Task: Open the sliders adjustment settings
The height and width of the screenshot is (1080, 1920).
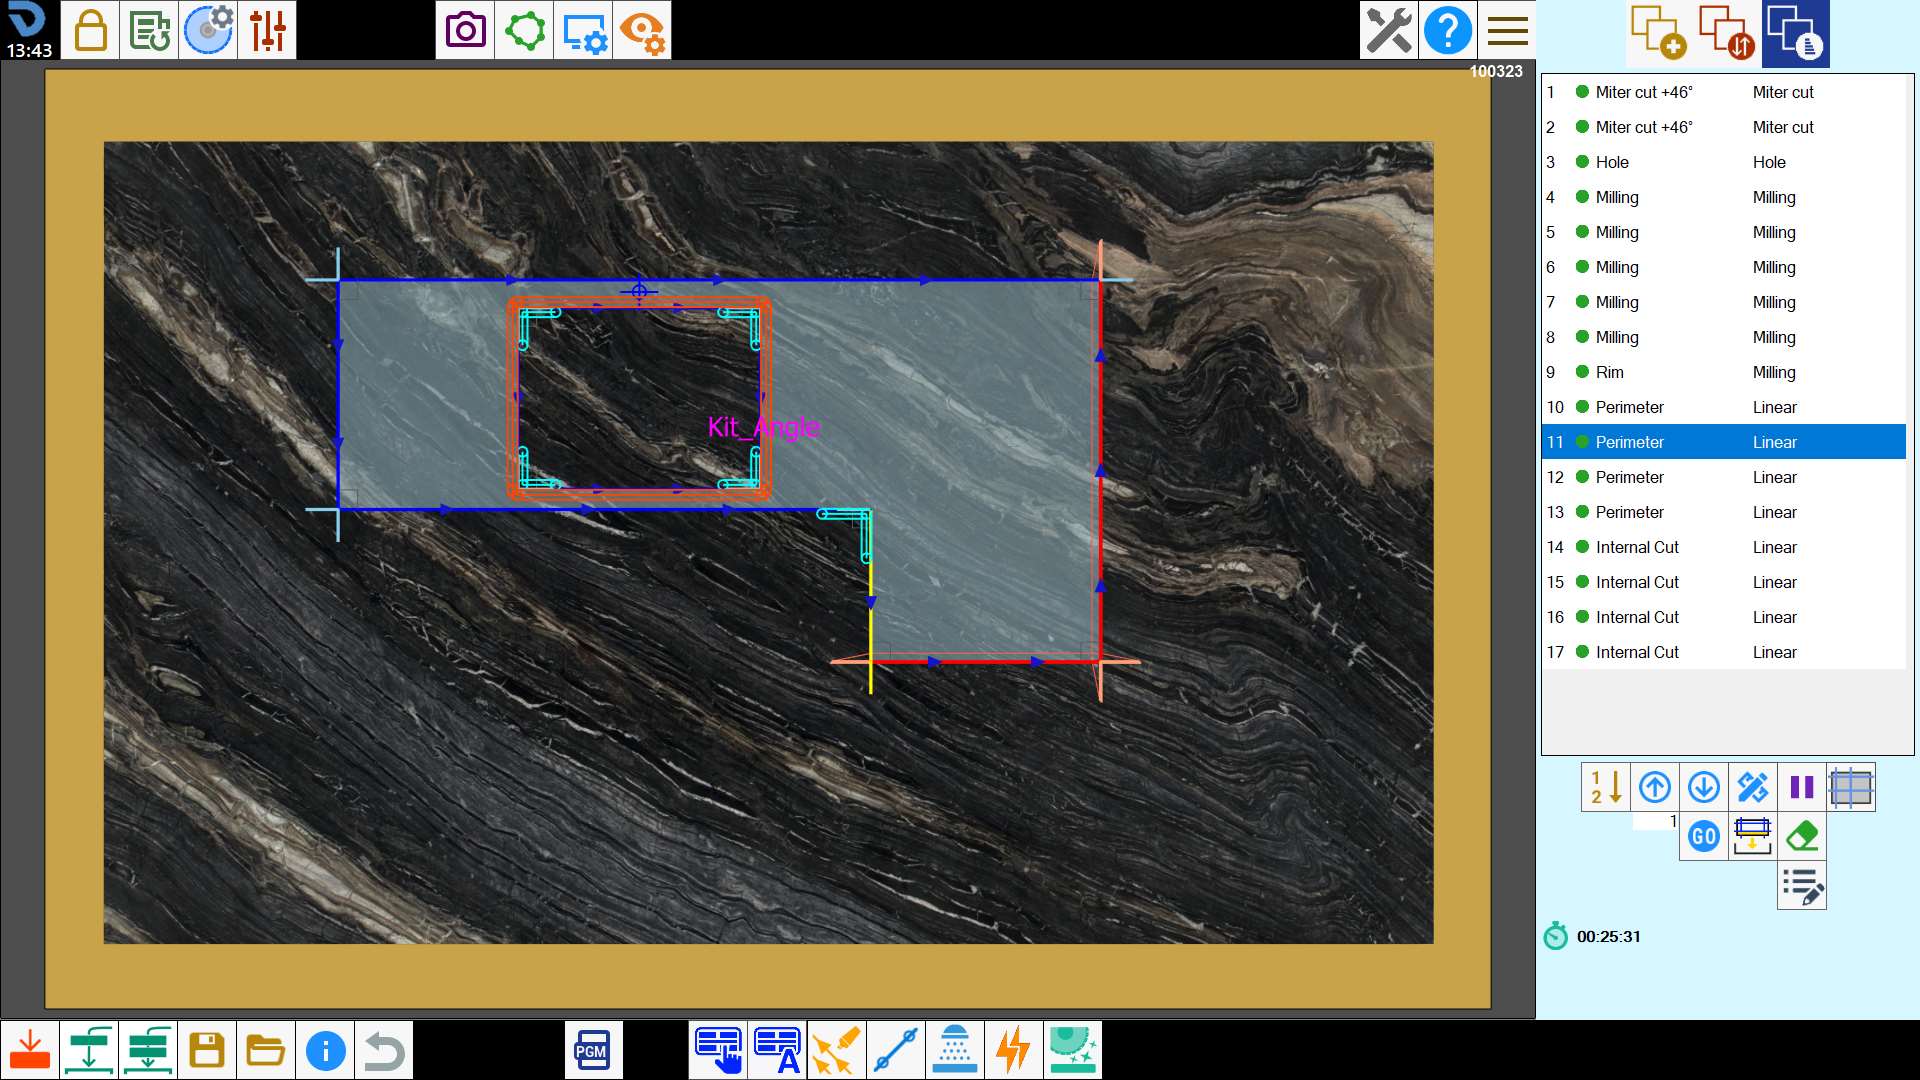Action: 267,30
